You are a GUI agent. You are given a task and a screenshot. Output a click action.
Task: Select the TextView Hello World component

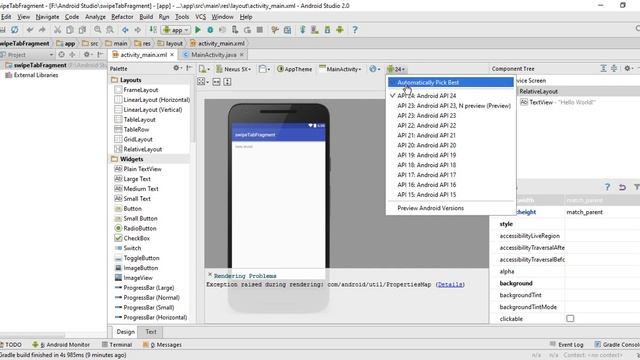[x=558, y=102]
